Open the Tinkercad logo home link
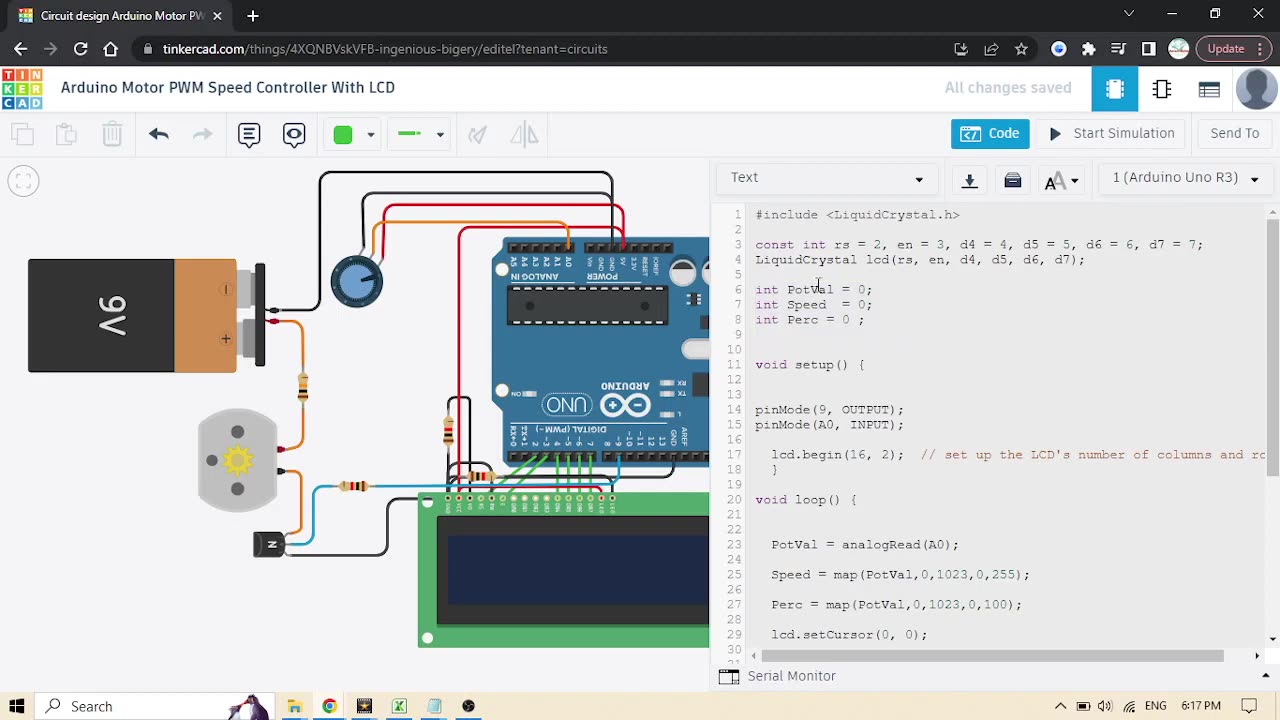1280x720 pixels. pos(22,88)
